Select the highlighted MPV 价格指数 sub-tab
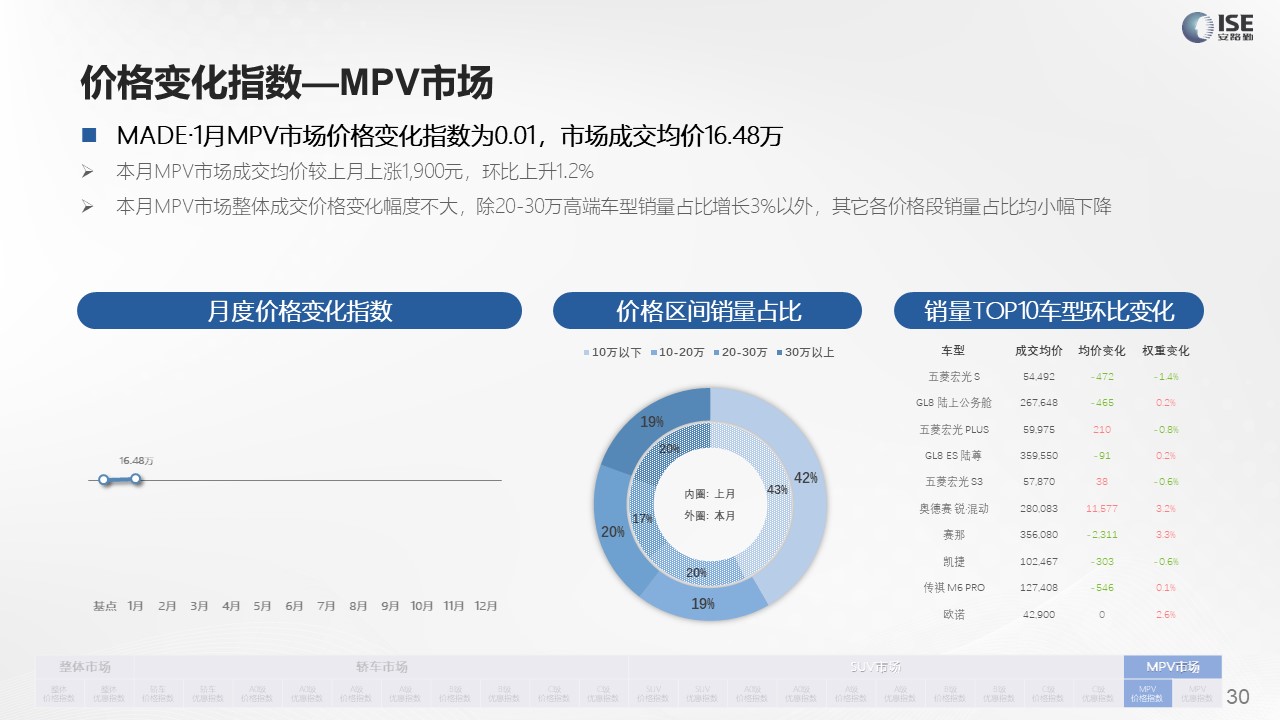Viewport: 1280px width, 720px height. click(1147, 693)
